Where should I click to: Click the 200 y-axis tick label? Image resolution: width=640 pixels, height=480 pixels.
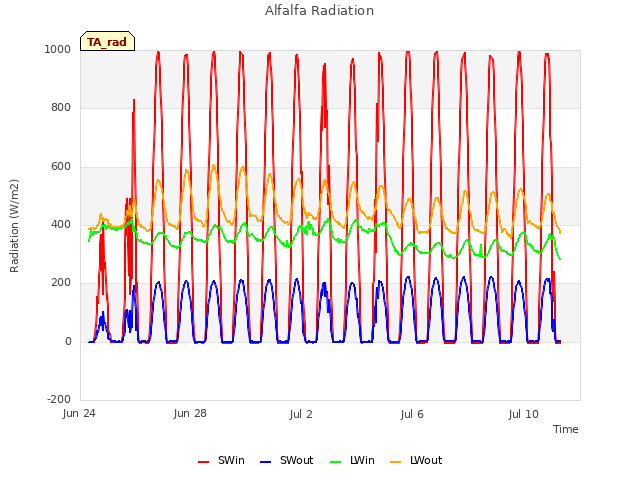[61, 283]
